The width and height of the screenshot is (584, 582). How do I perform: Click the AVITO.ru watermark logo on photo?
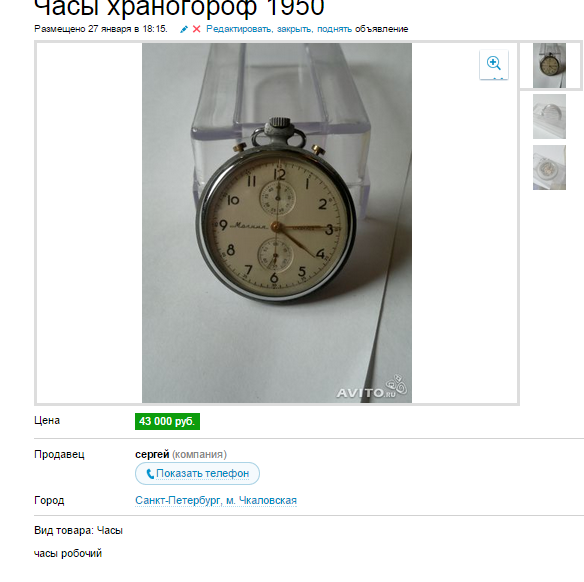(372, 388)
